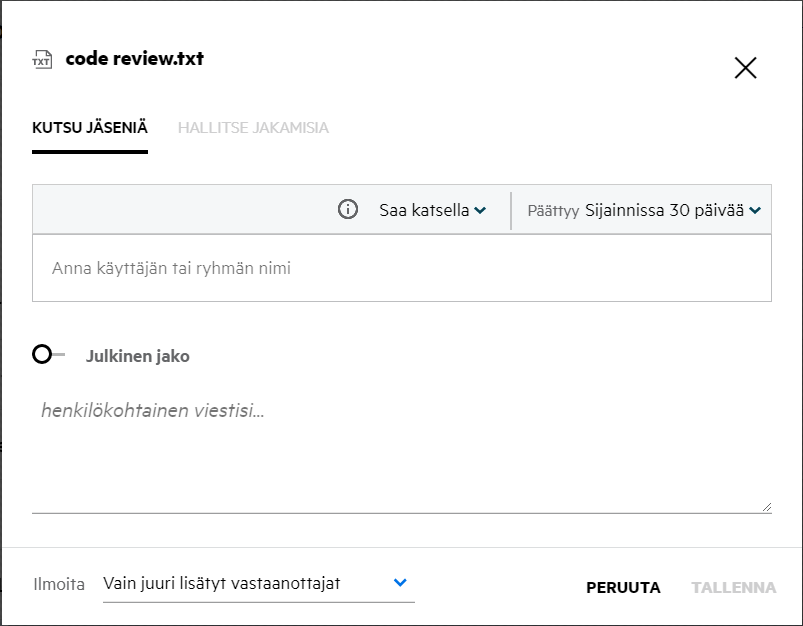Viewport: 803px width, 626px height.
Task: Click the Päättyy label
Action: click(x=553, y=211)
